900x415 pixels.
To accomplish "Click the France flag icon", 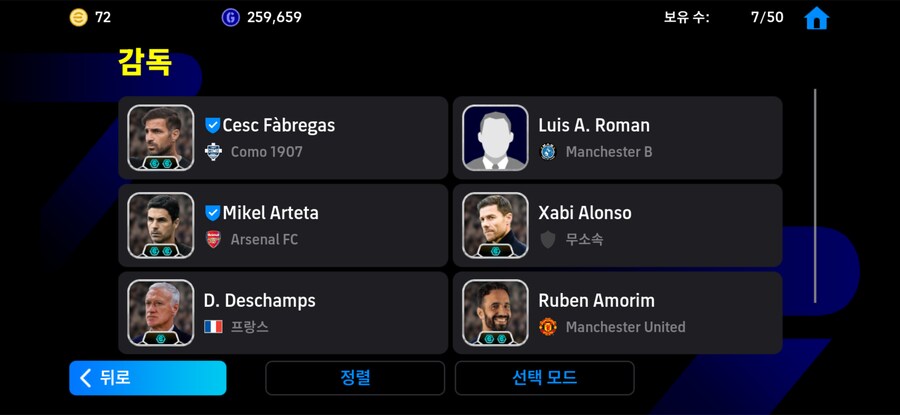I will pos(213,327).
